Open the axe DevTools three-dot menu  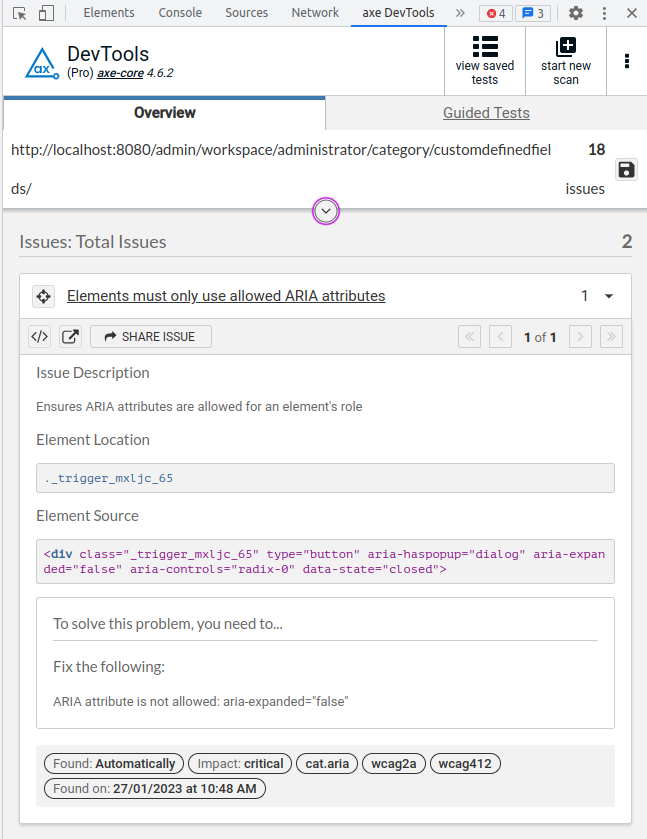pos(626,61)
